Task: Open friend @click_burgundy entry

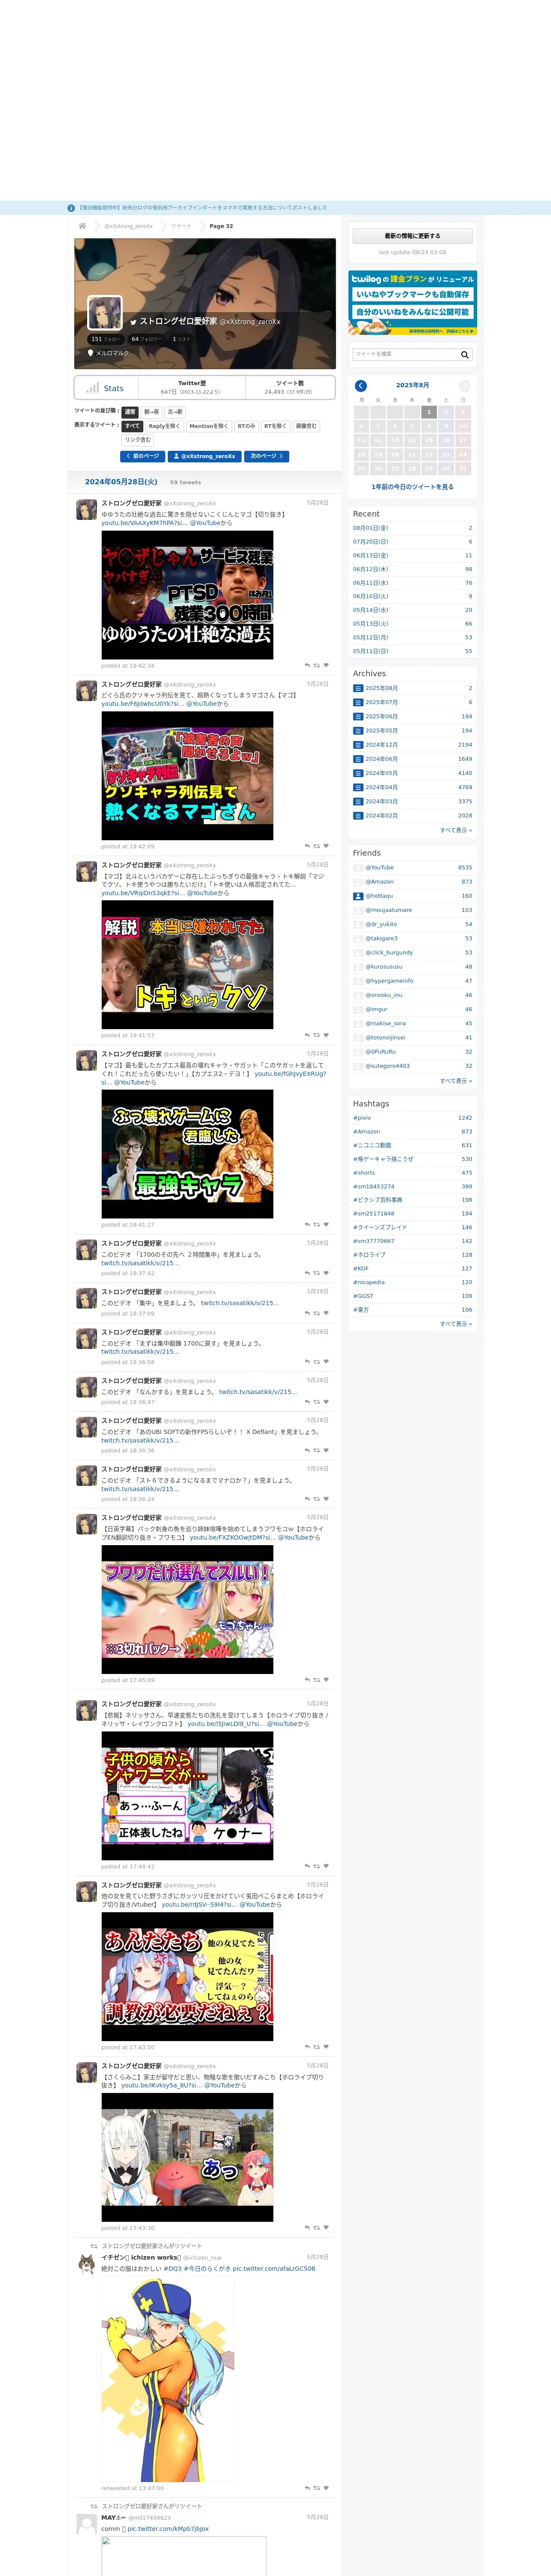Action: [x=389, y=953]
